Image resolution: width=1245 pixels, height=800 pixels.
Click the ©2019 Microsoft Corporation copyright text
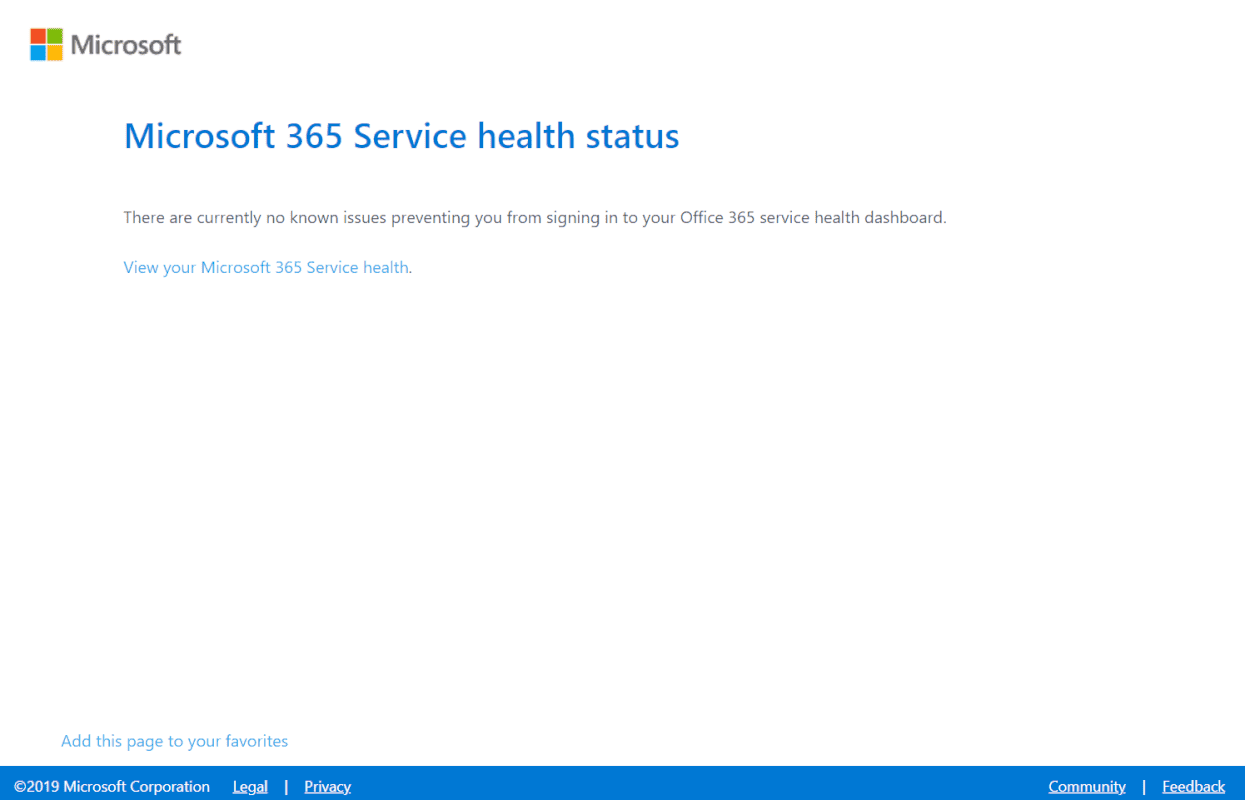[x=112, y=786]
